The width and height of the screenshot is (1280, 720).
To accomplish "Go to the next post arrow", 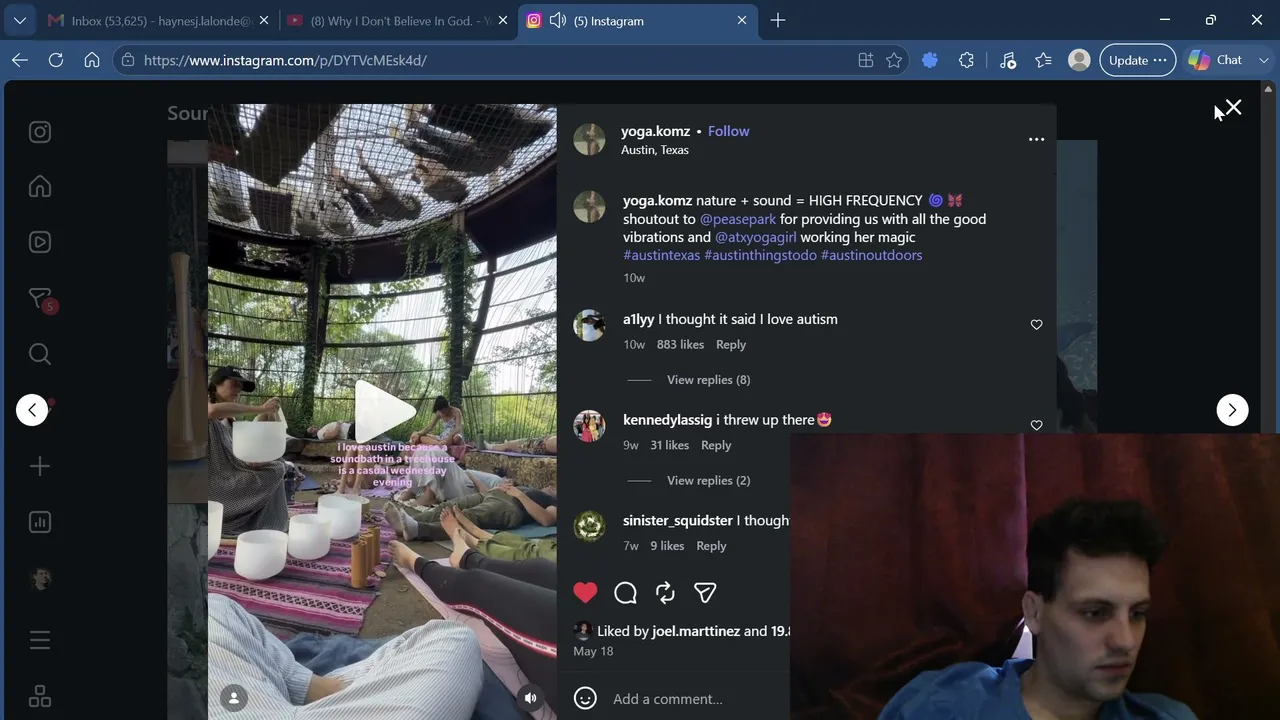I will pyautogui.click(x=1232, y=410).
